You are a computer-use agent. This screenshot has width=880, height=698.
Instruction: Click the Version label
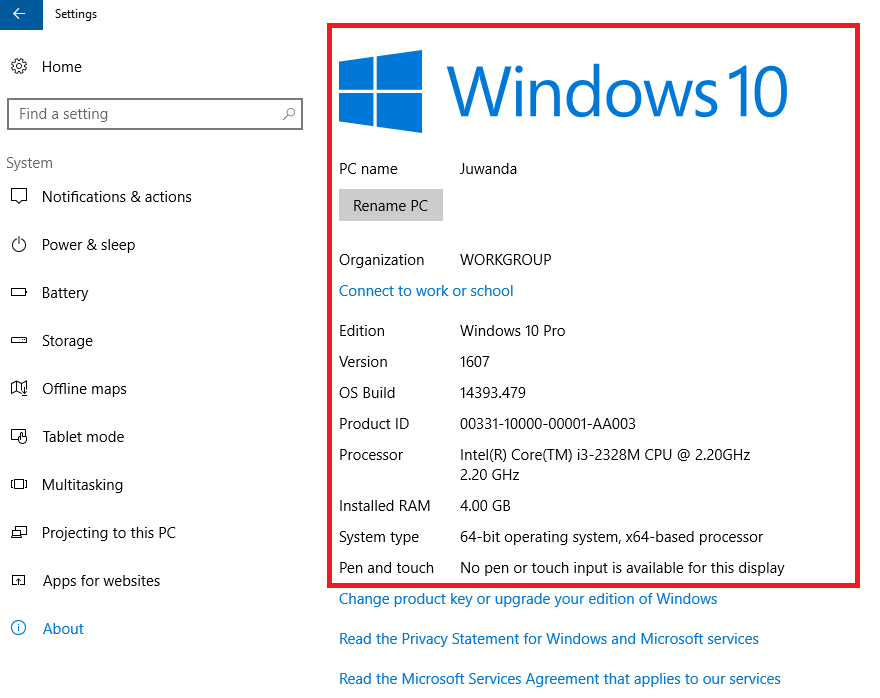point(363,362)
